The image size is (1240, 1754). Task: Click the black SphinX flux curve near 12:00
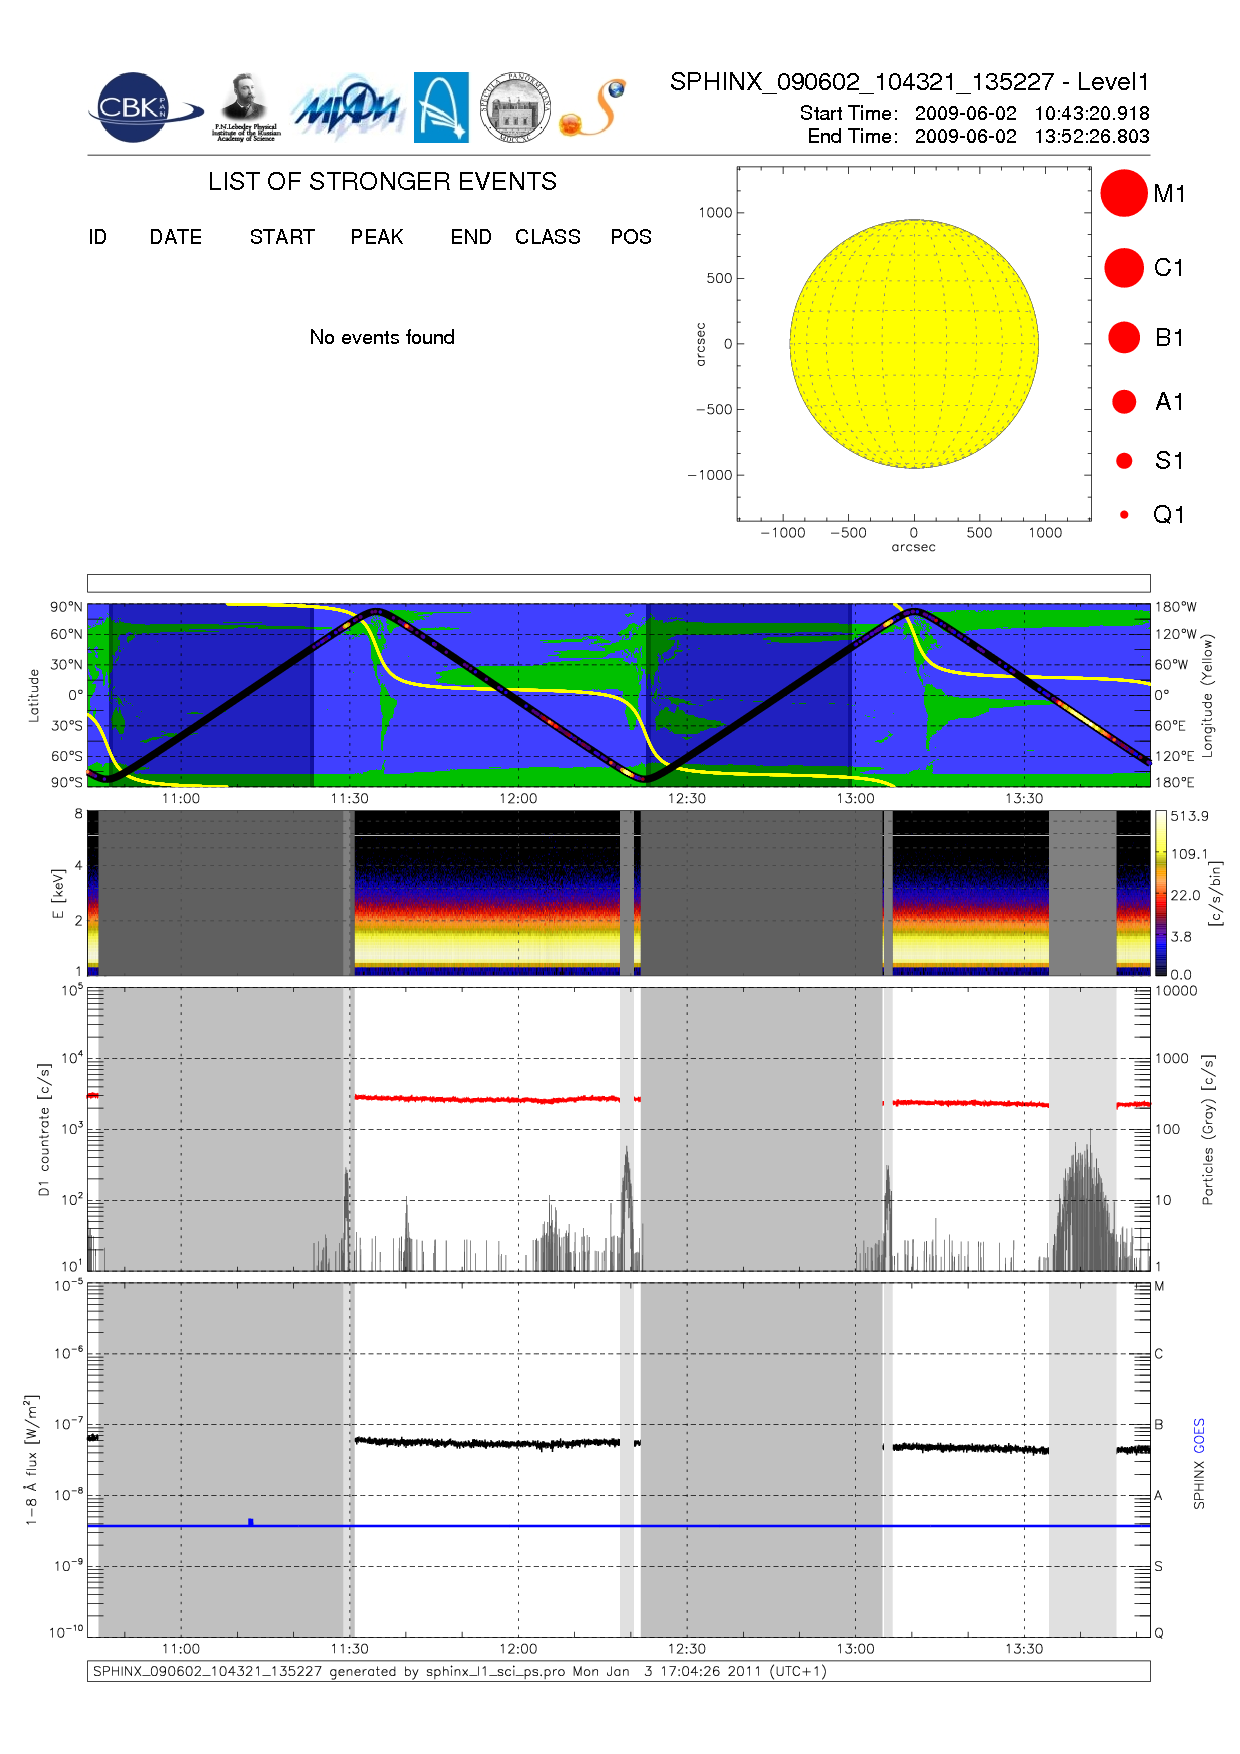(x=518, y=1443)
